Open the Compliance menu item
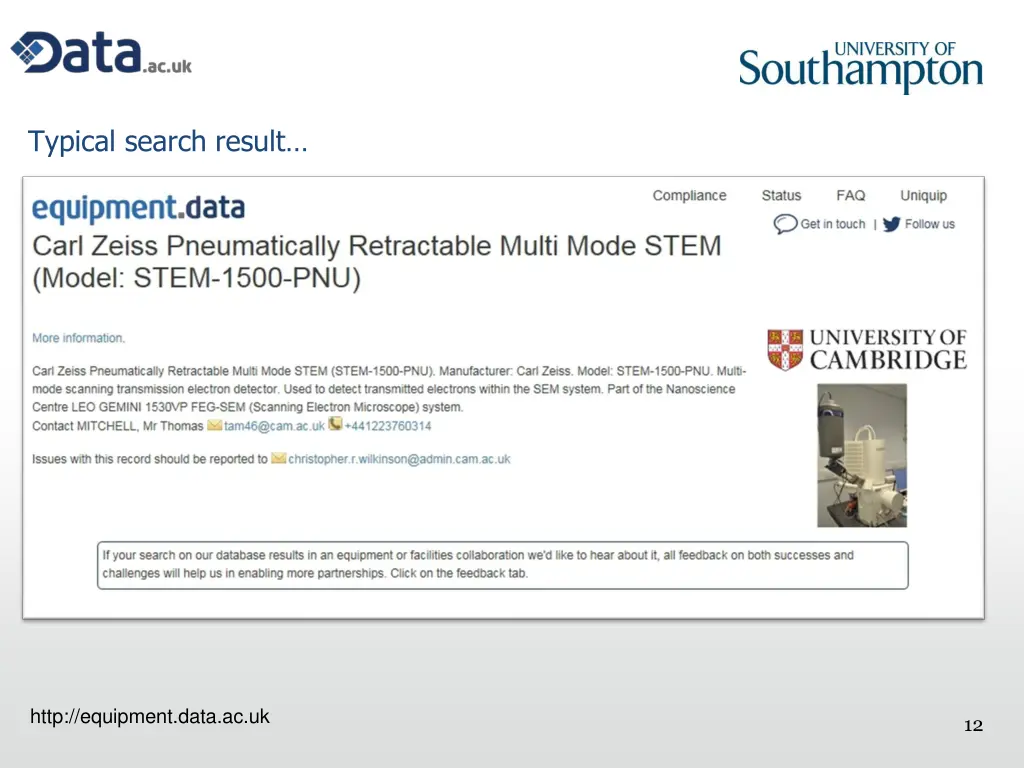 pos(689,195)
